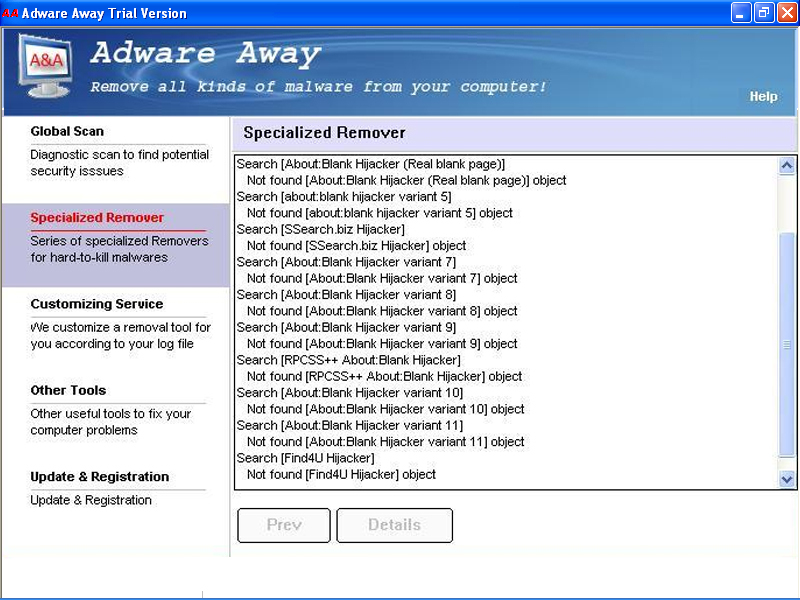
Task: Select 'Not found [About:Blank Hijacker variant 7] object'
Action: [382, 278]
